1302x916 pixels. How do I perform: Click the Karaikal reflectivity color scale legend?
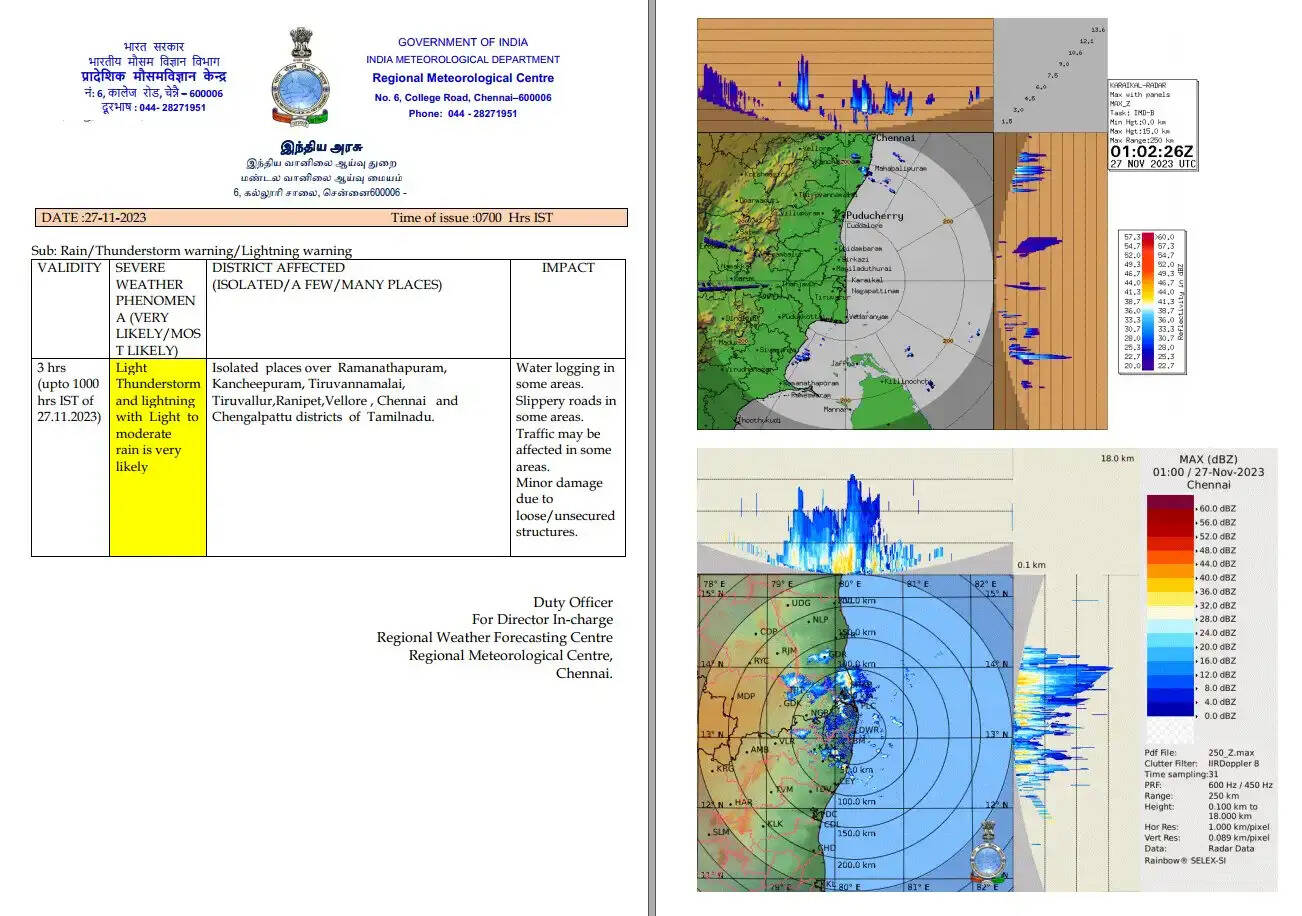click(x=1151, y=301)
